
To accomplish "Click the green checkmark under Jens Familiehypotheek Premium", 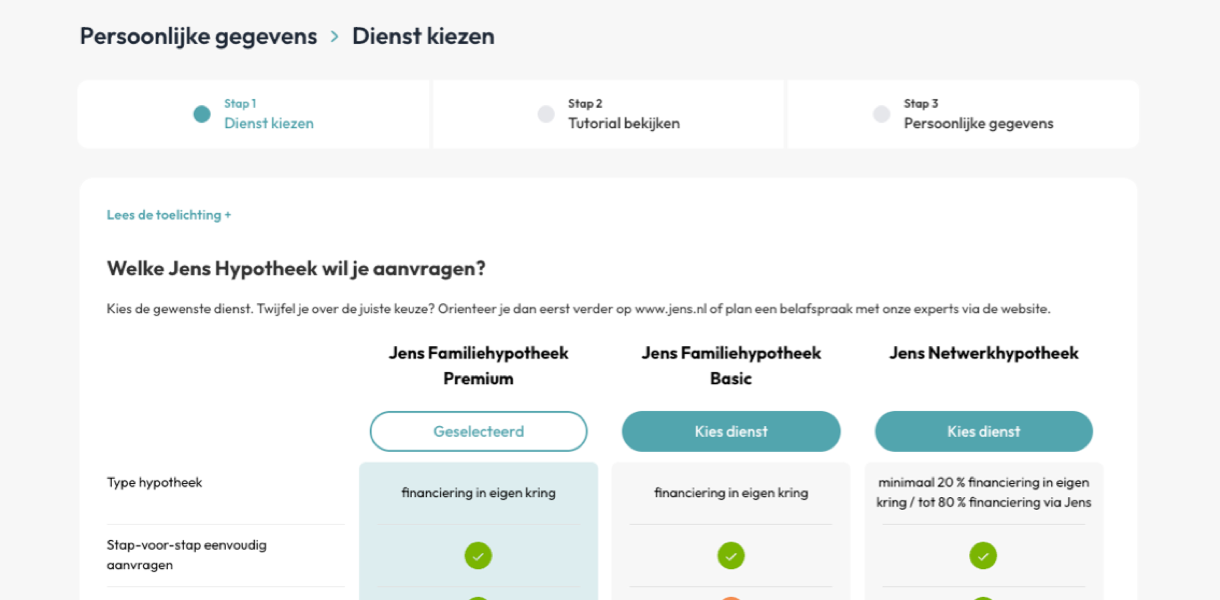I will (478, 554).
